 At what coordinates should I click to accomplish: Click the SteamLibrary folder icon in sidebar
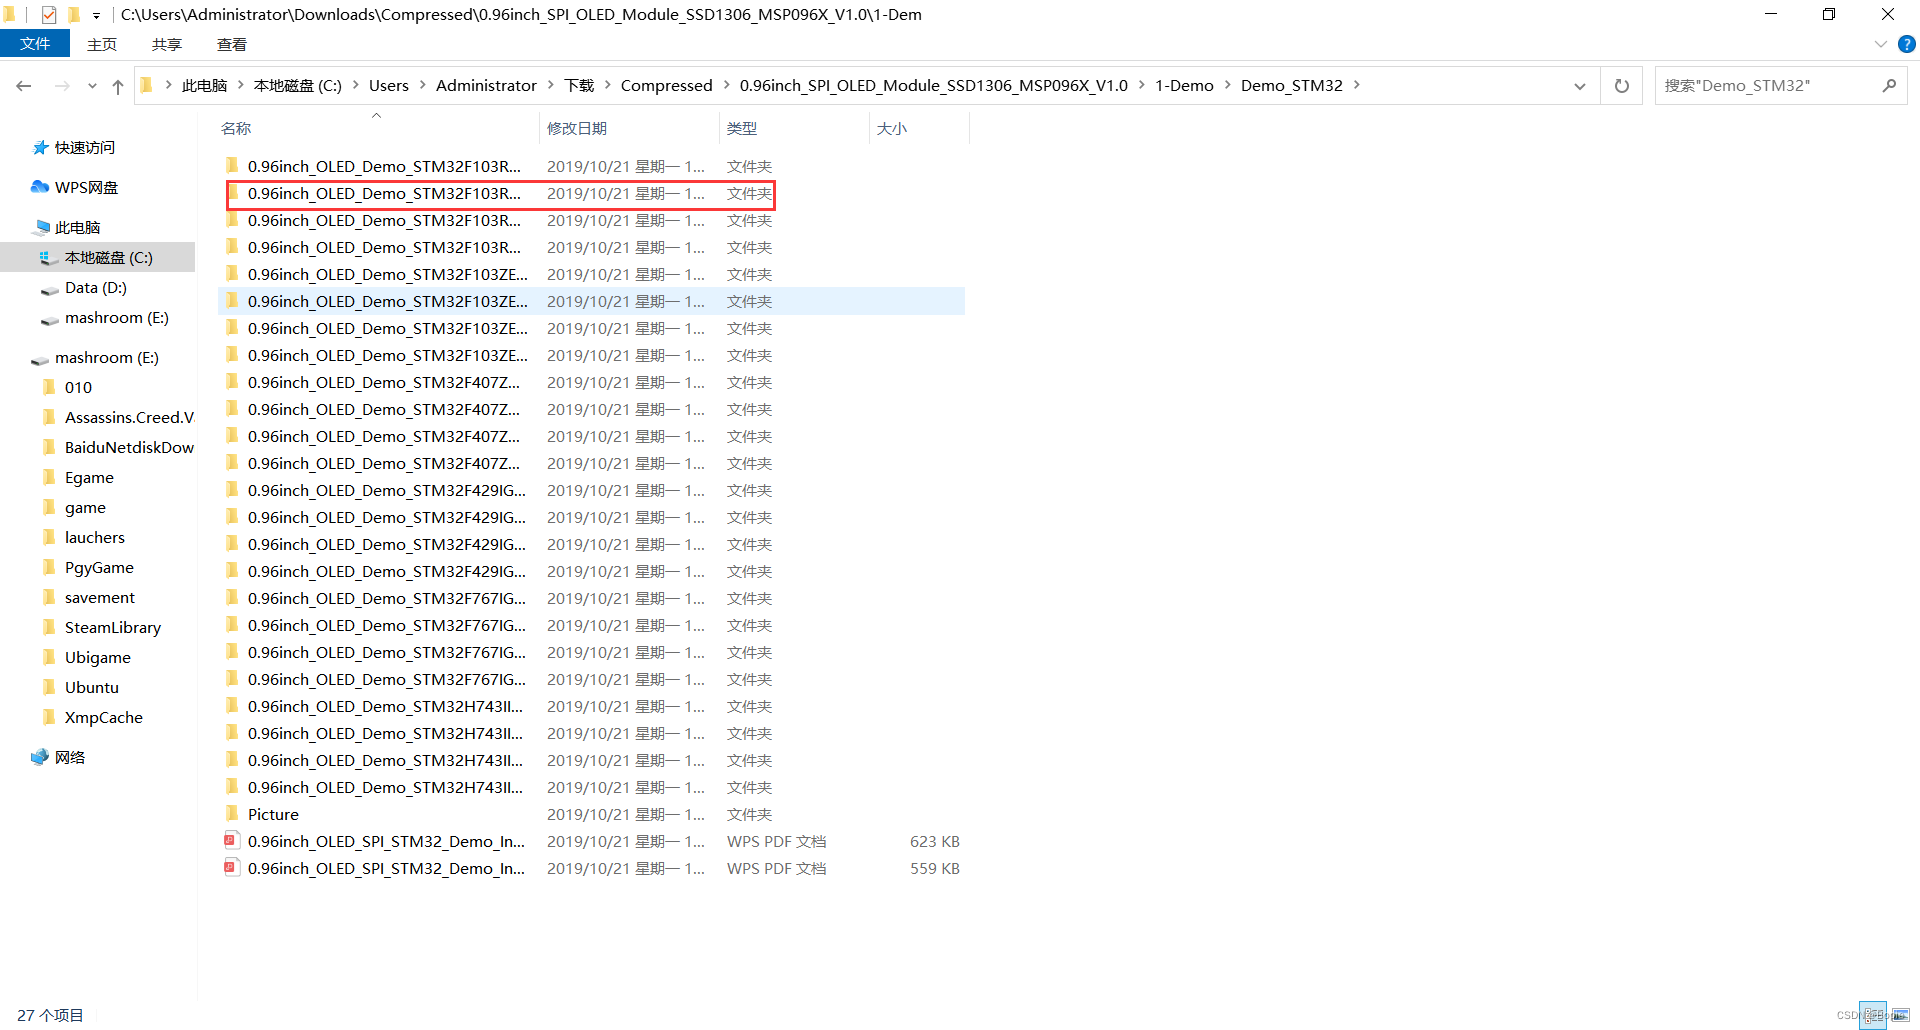click(49, 627)
